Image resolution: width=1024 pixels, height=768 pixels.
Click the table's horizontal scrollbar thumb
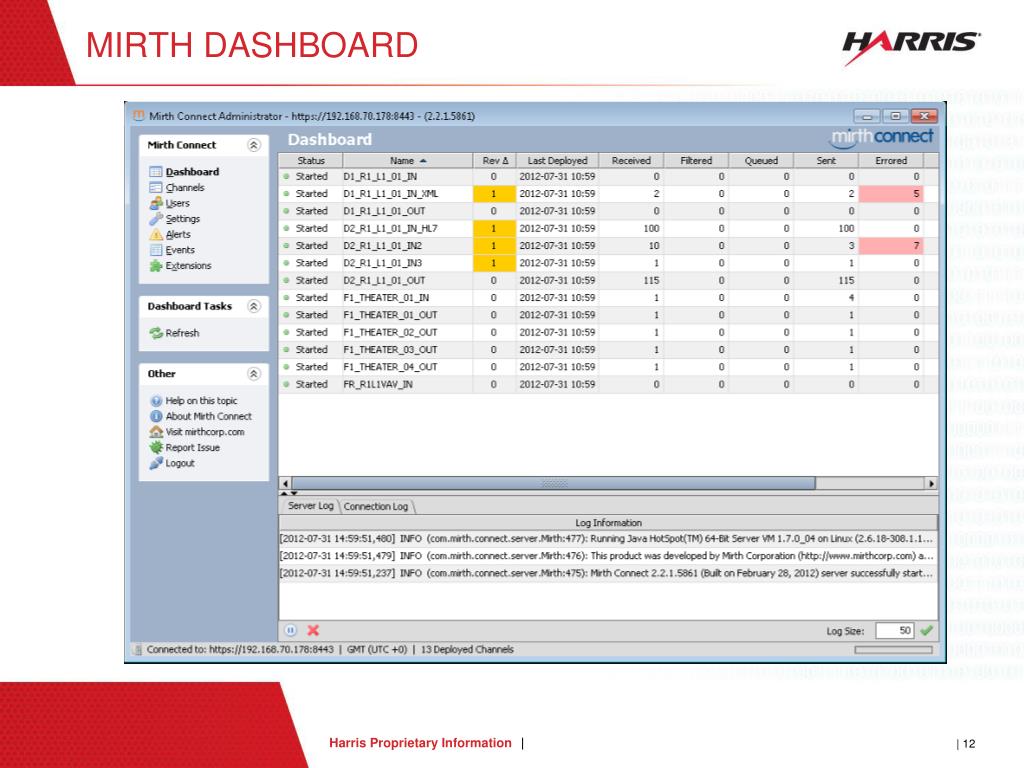click(554, 483)
